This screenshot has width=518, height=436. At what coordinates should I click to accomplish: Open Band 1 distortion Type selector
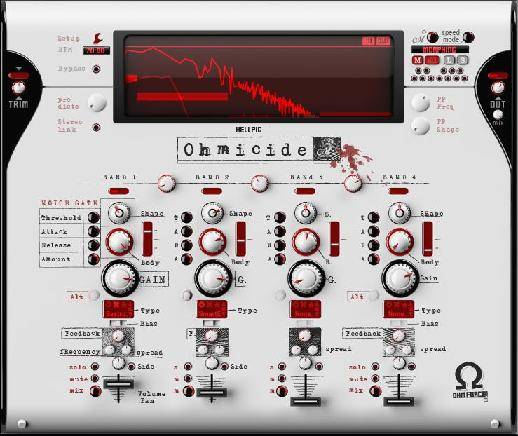118,309
